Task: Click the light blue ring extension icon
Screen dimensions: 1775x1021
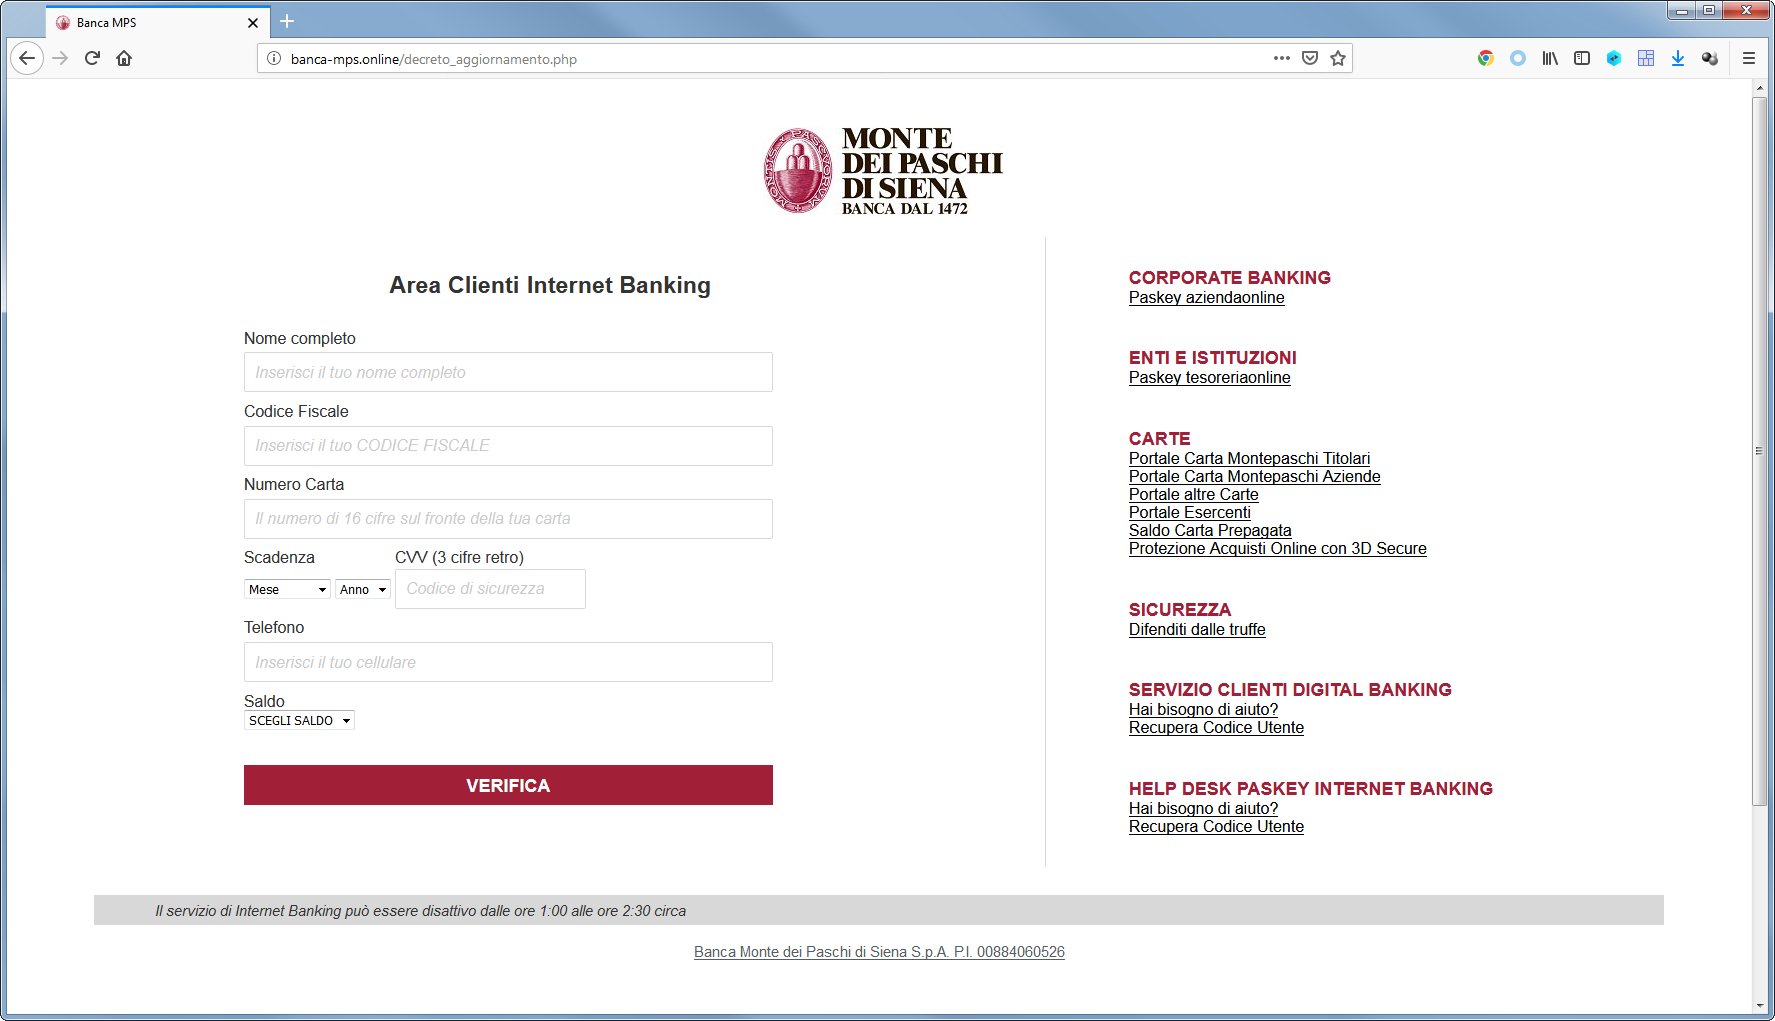Action: pyautogui.click(x=1518, y=58)
